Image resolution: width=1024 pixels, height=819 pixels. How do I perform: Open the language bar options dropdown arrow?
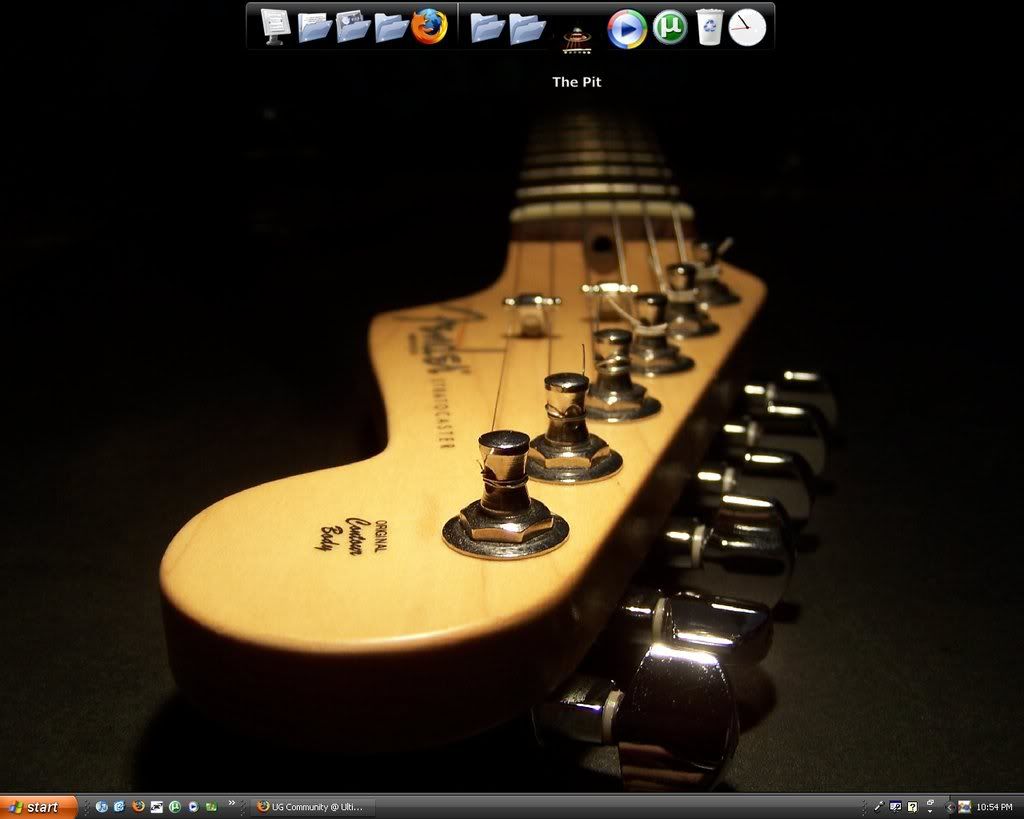coord(930,810)
